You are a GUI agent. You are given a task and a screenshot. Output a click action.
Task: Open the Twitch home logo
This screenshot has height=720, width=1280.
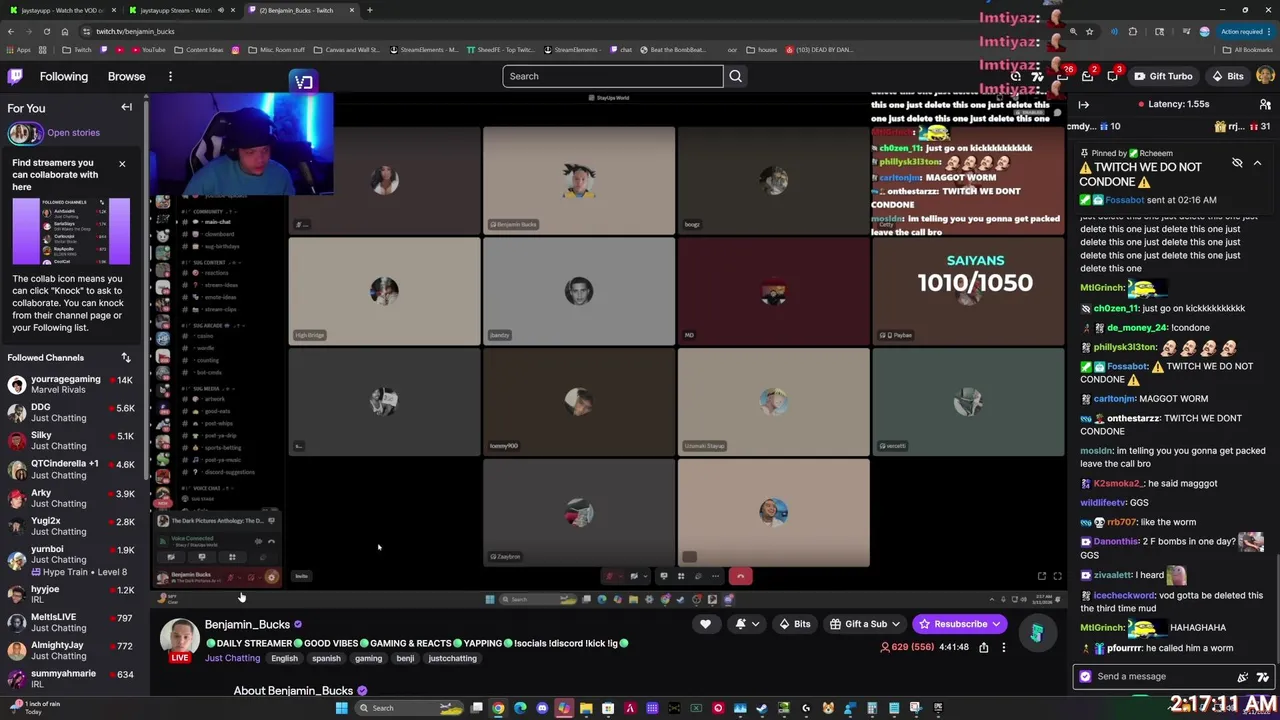15,76
